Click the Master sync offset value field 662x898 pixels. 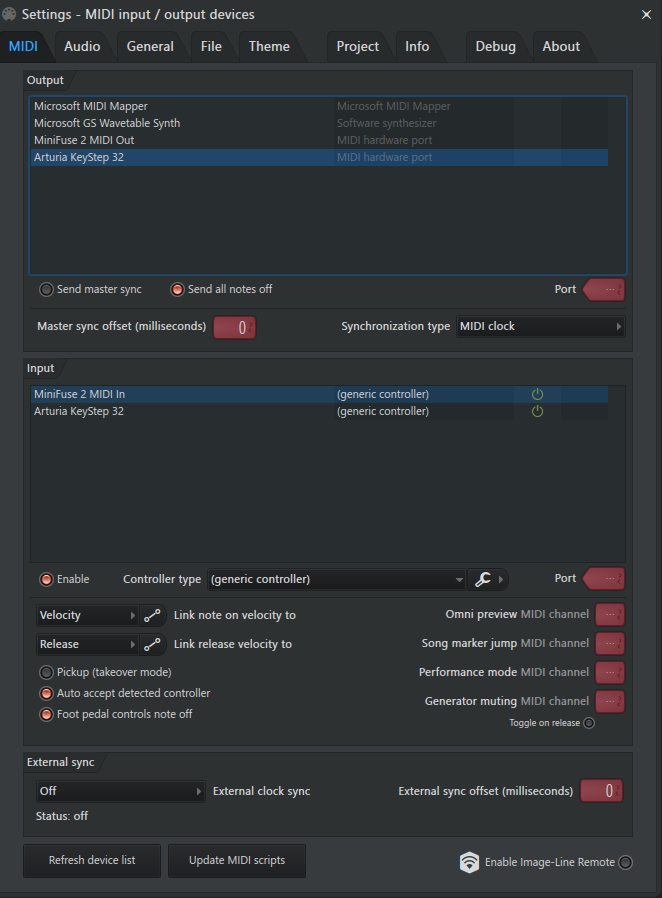click(234, 327)
